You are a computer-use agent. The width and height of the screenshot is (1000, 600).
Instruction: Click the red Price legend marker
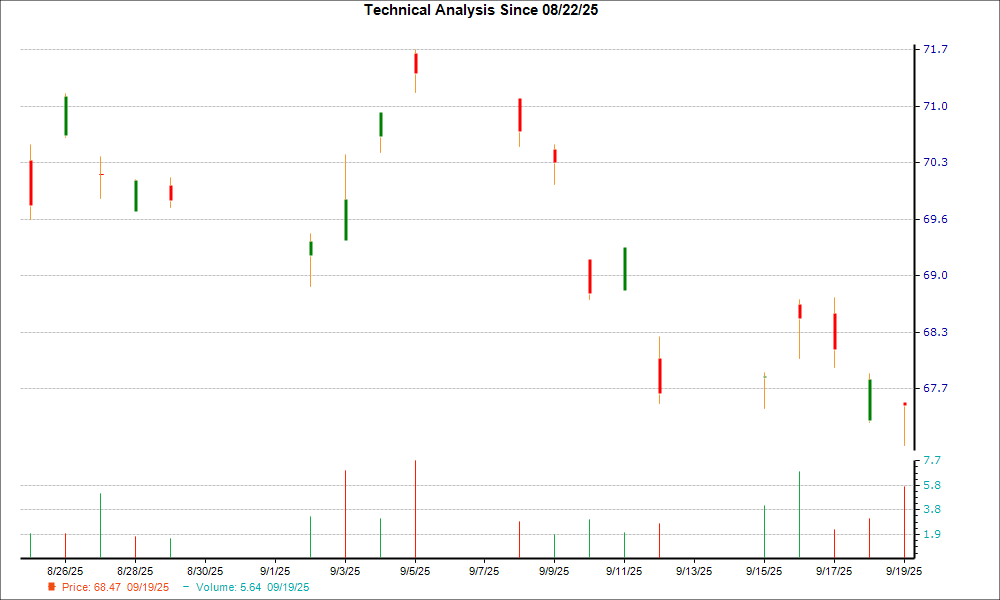pyautogui.click(x=52, y=587)
